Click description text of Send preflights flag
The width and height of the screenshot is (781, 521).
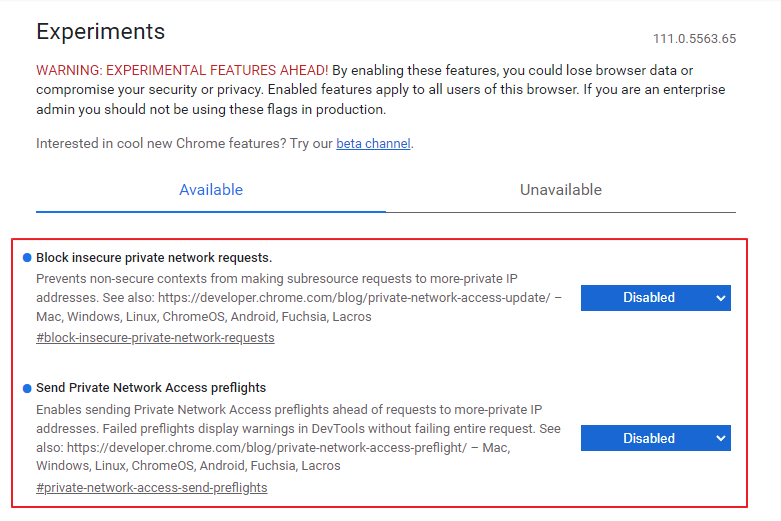[x=299, y=437]
